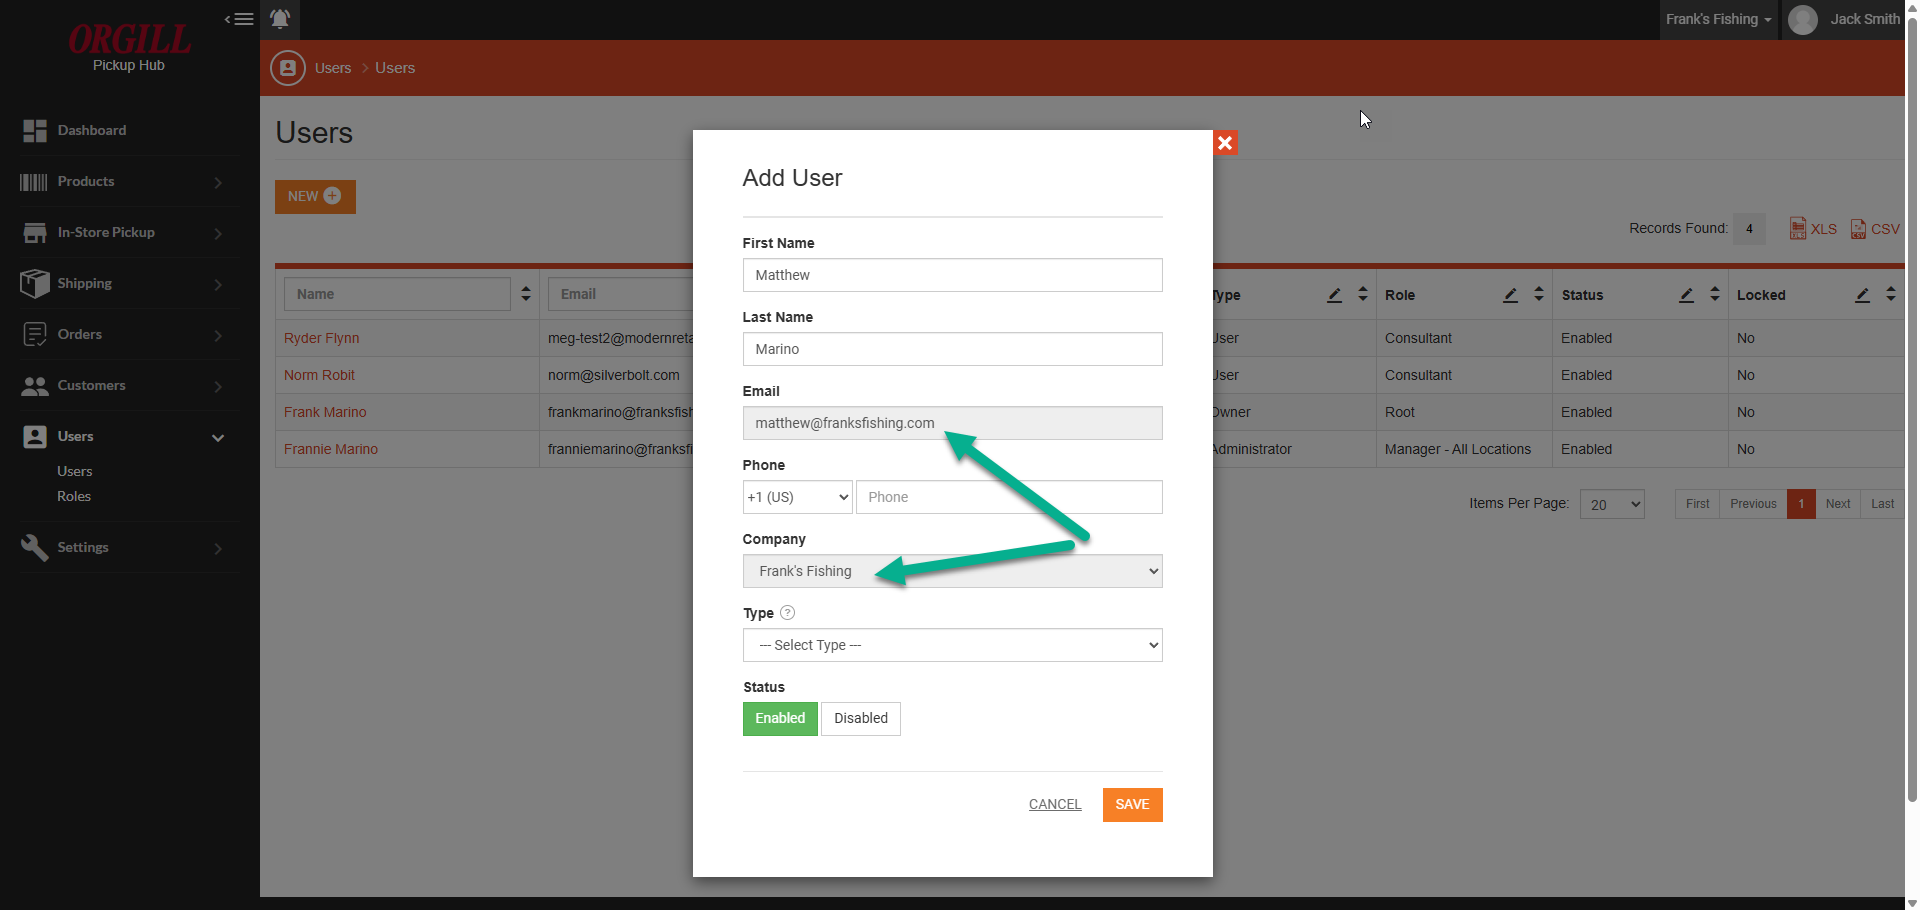Open the Frank Marino user record
This screenshot has height=910, width=1920.
coord(325,412)
